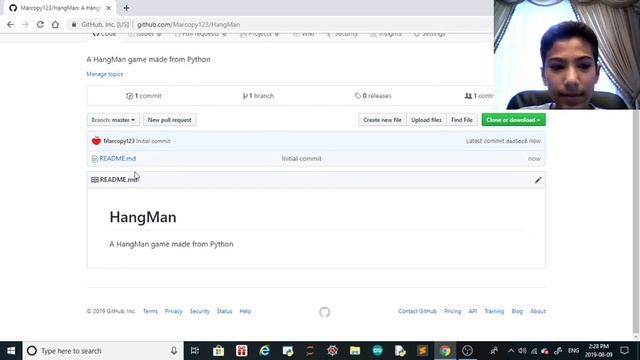Open Microsoft Store from the taskbar
The image size is (640, 360).
coord(218,351)
